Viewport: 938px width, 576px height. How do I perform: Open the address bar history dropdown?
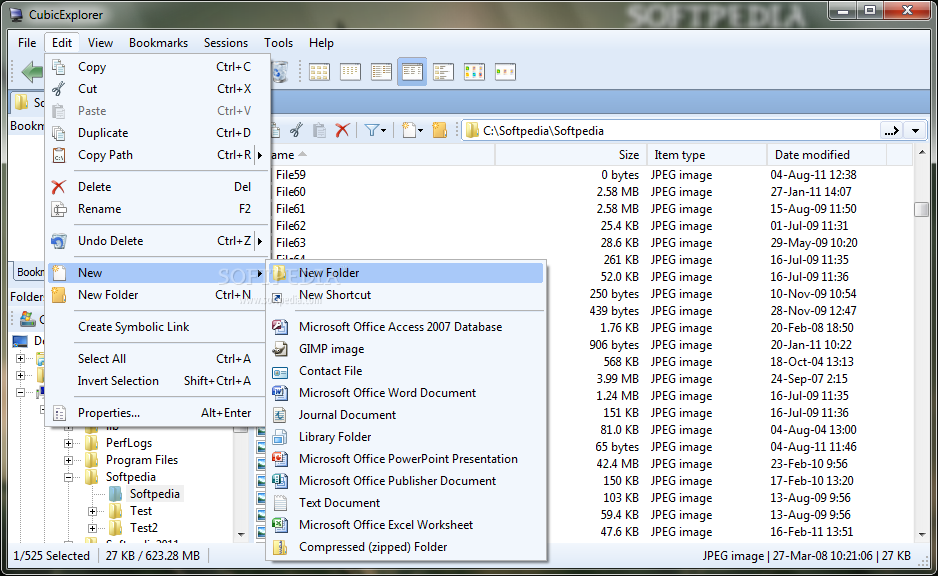[x=915, y=130]
